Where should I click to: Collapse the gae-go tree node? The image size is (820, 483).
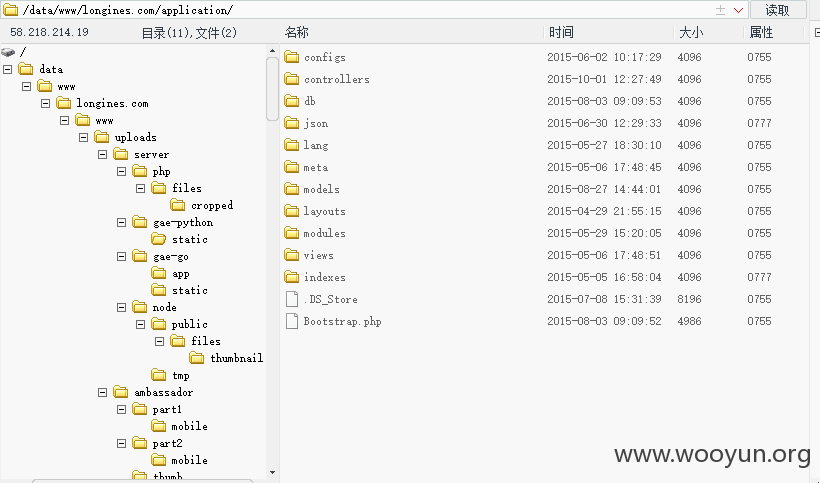point(122,257)
